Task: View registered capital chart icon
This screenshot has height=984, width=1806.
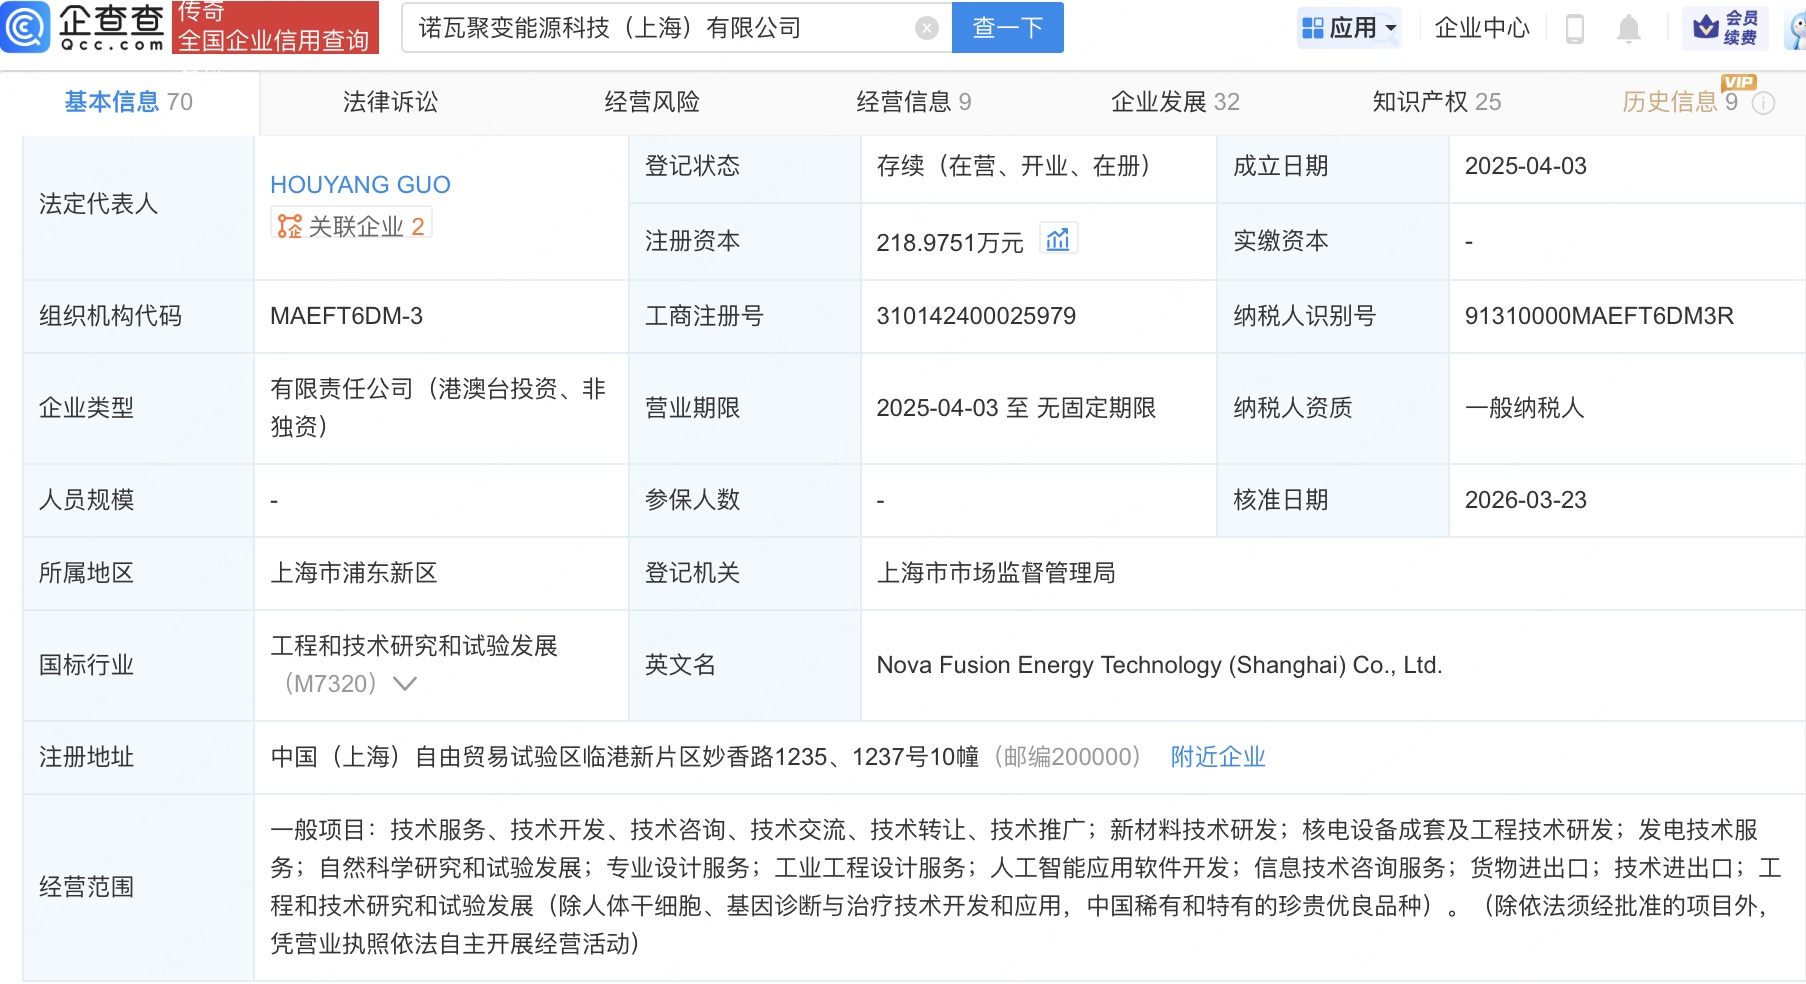Action: click(x=1058, y=240)
